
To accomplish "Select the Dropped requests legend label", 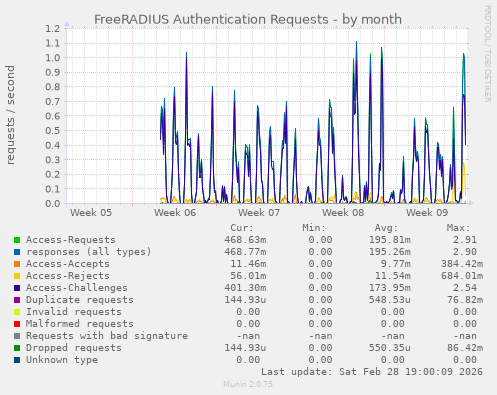I will coord(74,348).
